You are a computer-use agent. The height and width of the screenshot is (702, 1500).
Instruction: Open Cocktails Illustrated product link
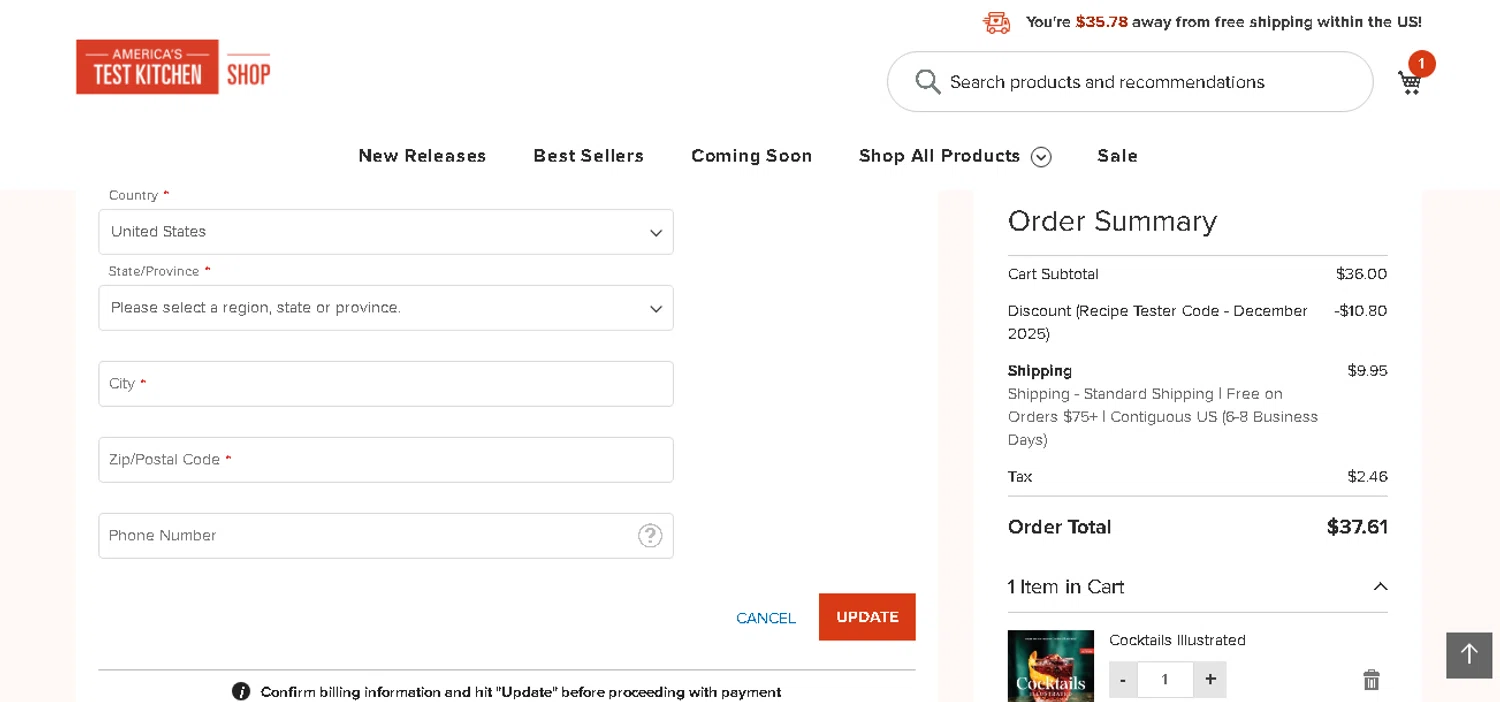tap(1177, 640)
